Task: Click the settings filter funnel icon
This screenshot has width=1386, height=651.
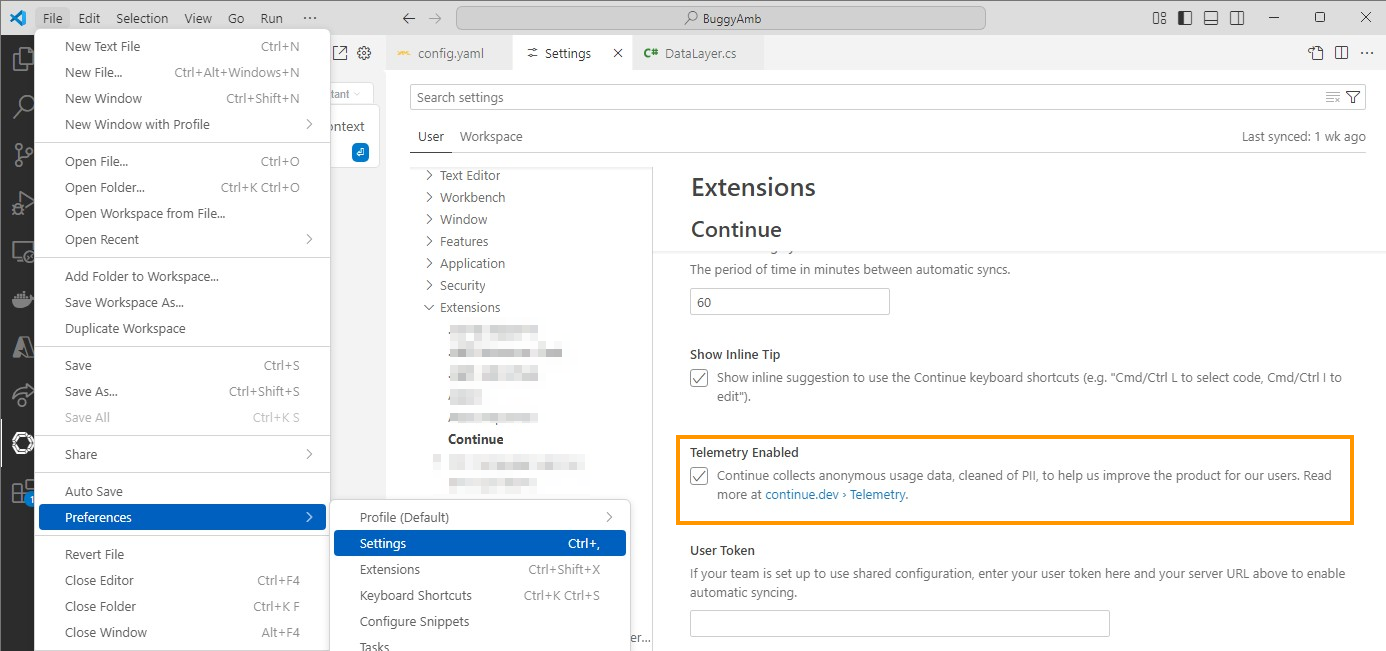Action: [1353, 97]
